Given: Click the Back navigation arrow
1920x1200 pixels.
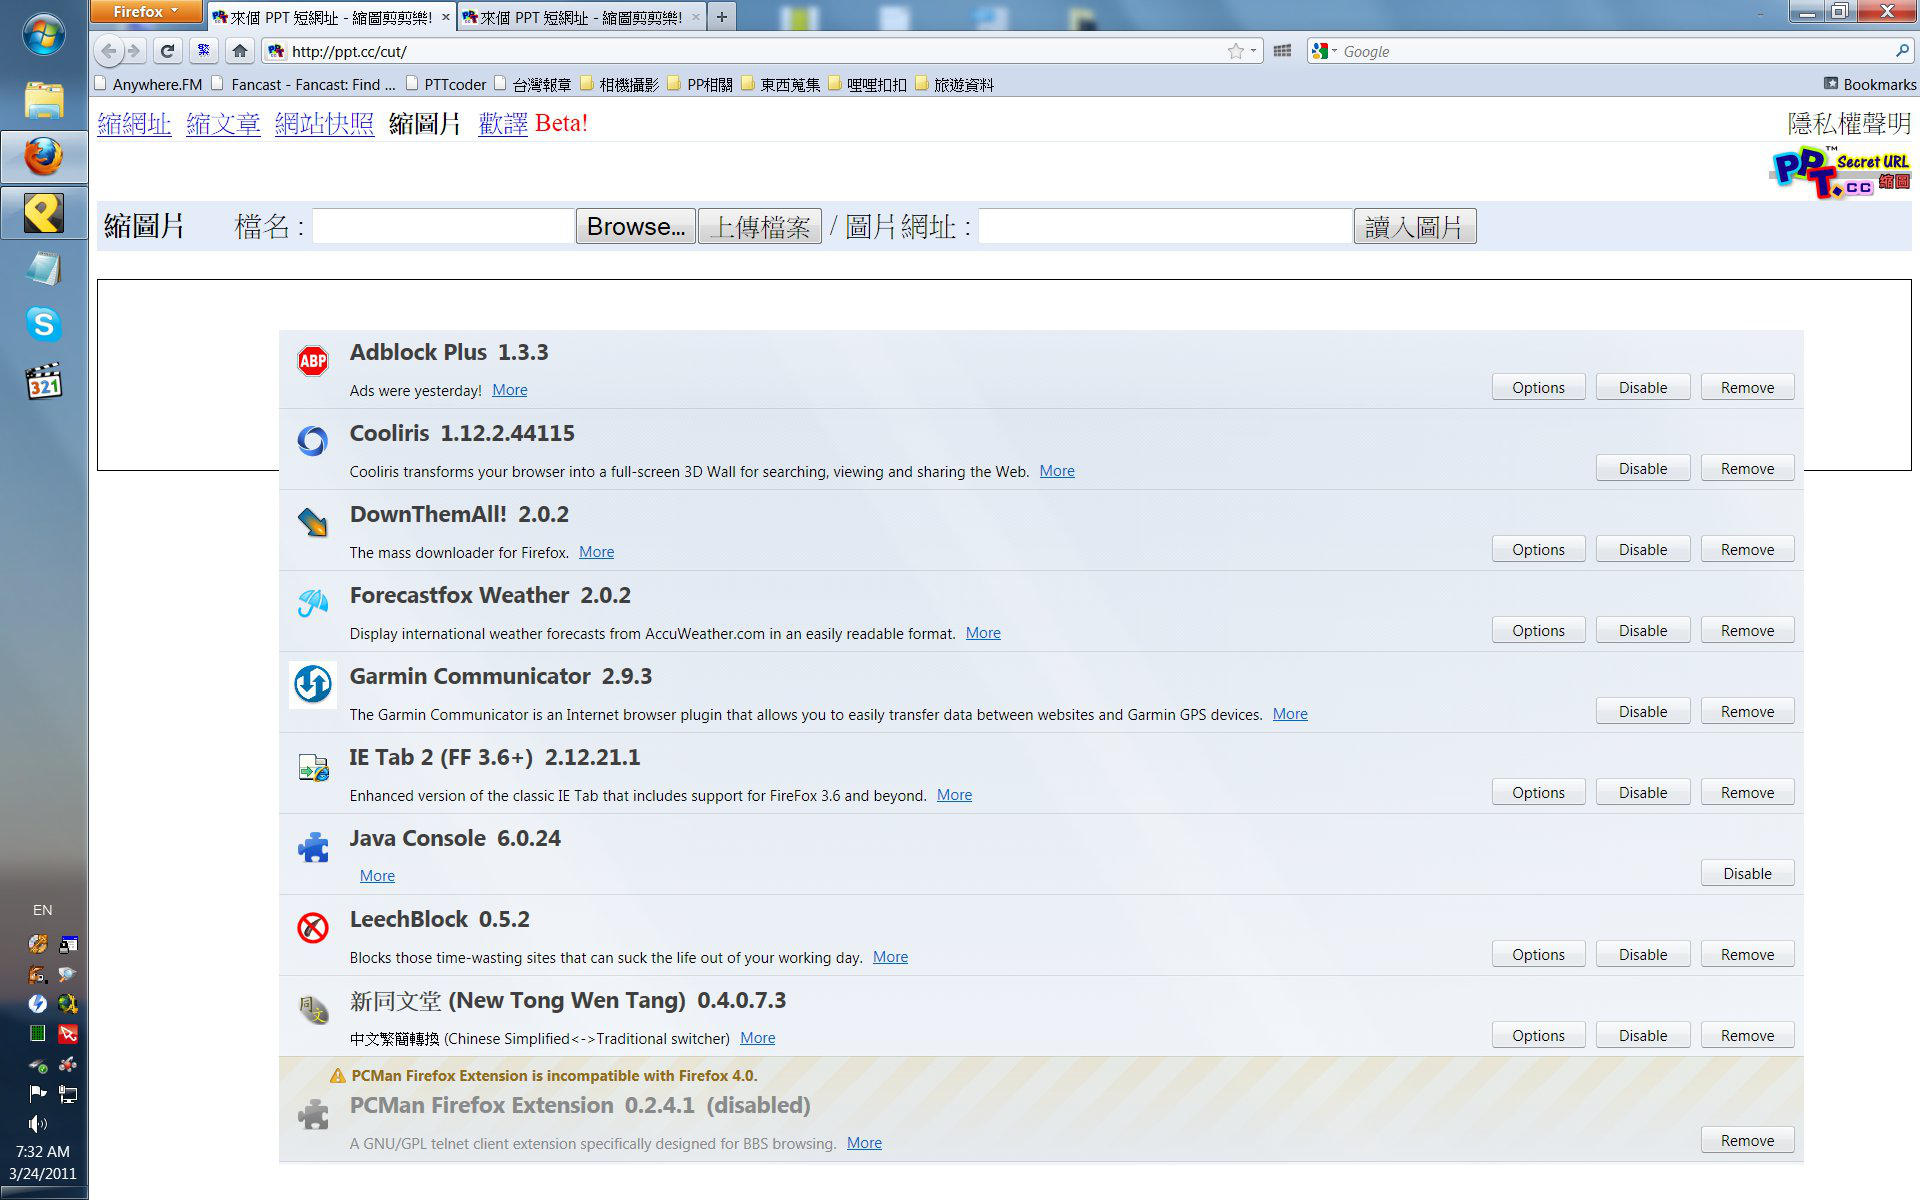Looking at the screenshot, I should [110, 51].
